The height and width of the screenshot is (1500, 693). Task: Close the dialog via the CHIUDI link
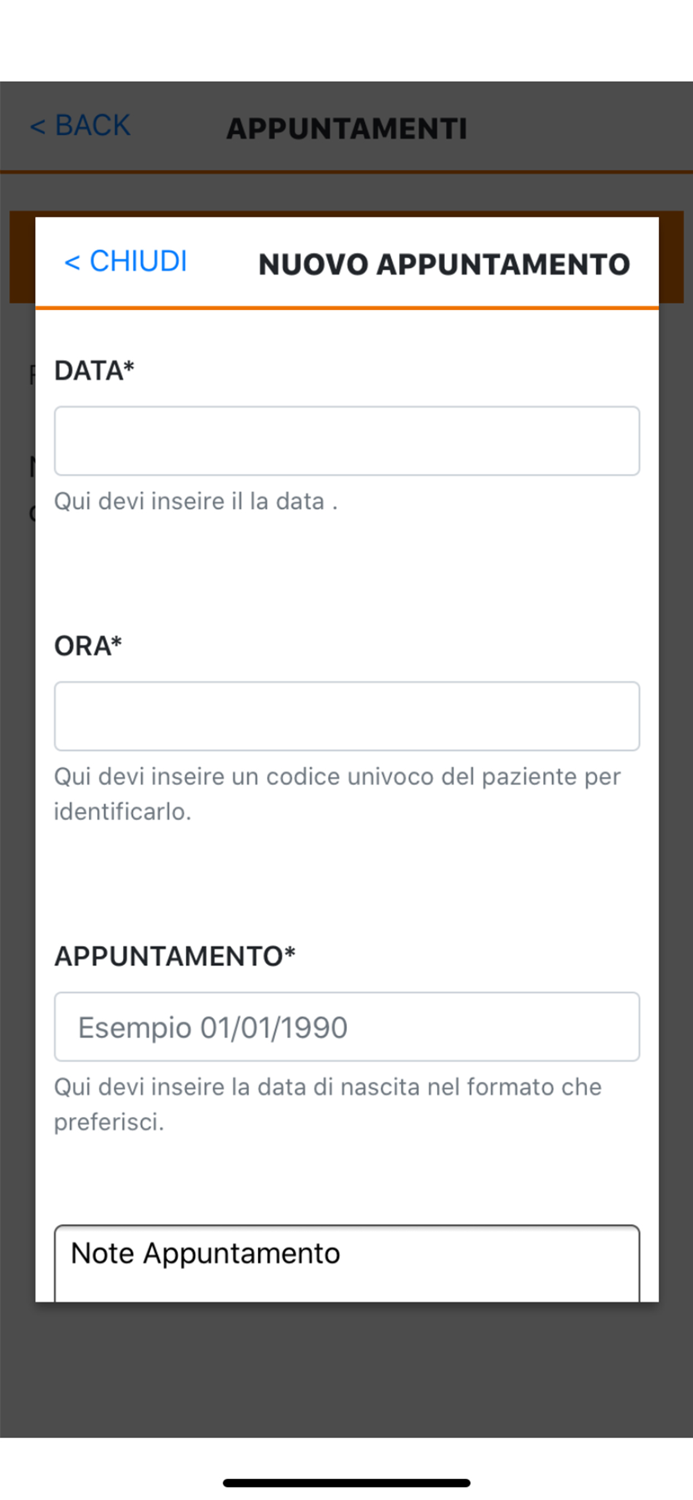[x=135, y=262]
